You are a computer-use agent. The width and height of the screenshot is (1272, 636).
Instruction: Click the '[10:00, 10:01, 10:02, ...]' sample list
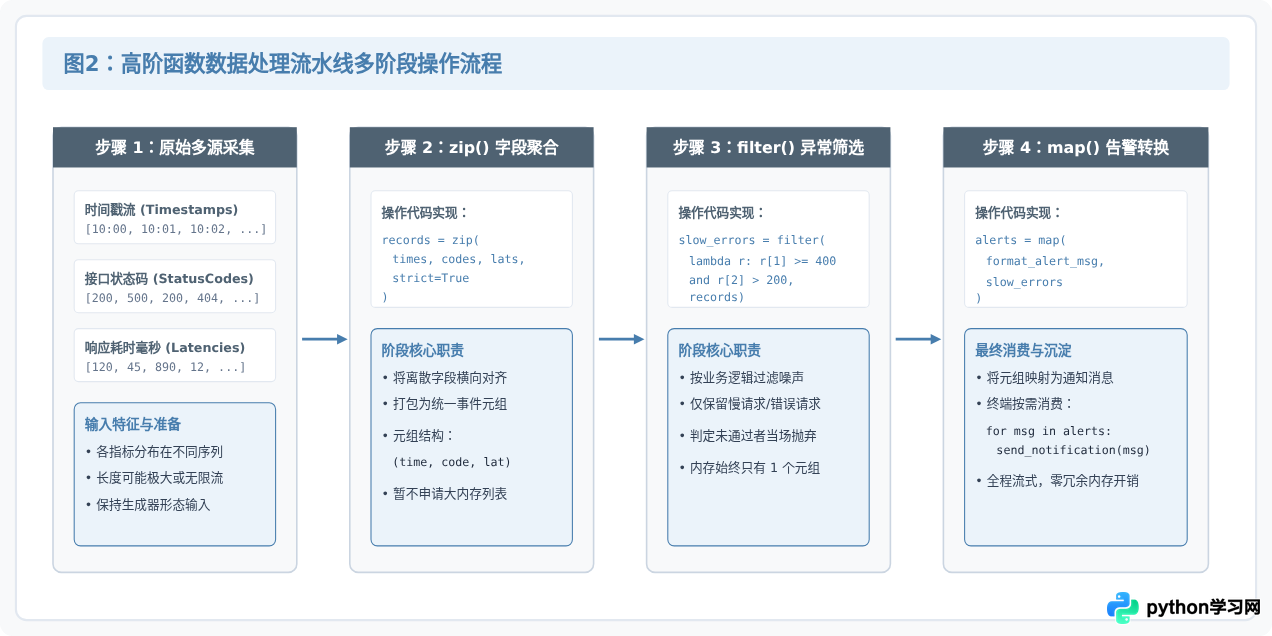pos(176,229)
